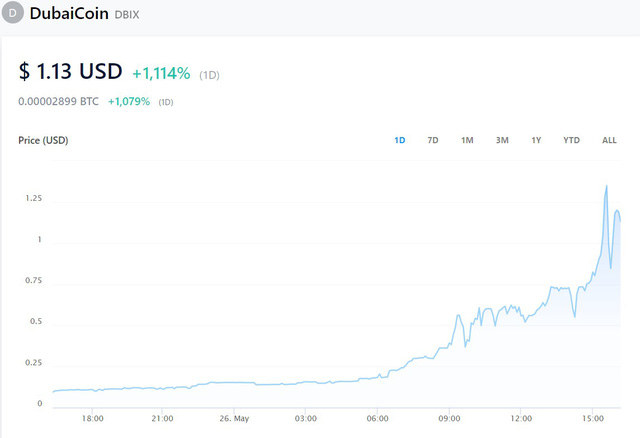Image resolution: width=640 pixels, height=438 pixels.
Task: Click the +1,114% USD change value
Action: (161, 73)
